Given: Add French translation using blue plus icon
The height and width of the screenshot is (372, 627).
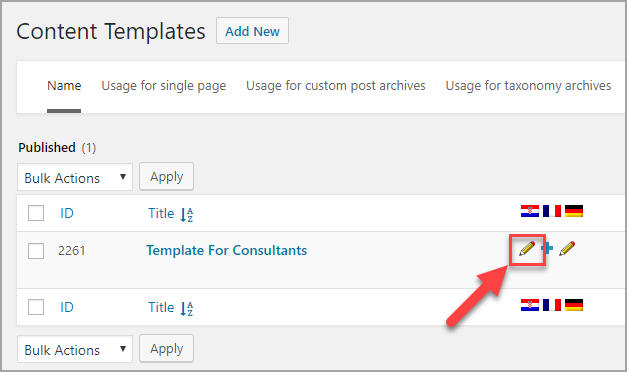Looking at the screenshot, I should point(547,248).
